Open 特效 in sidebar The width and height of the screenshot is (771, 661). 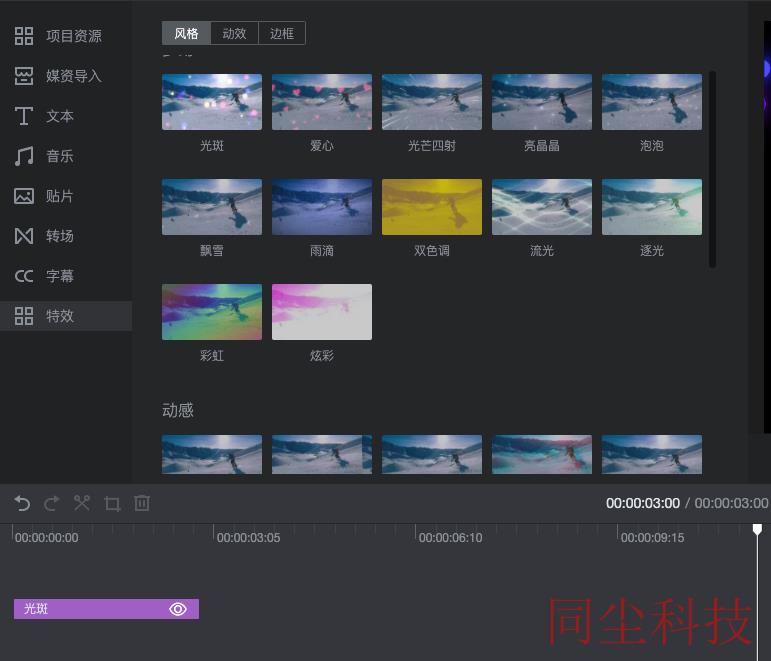(x=66, y=316)
